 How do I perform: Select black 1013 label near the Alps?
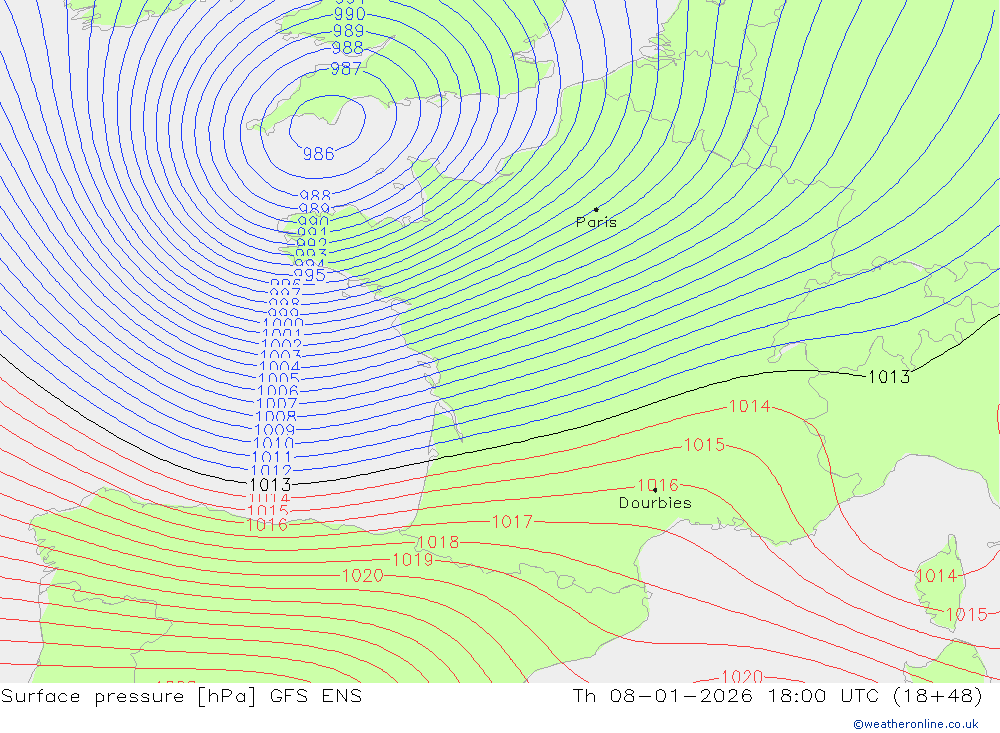pyautogui.click(x=889, y=377)
